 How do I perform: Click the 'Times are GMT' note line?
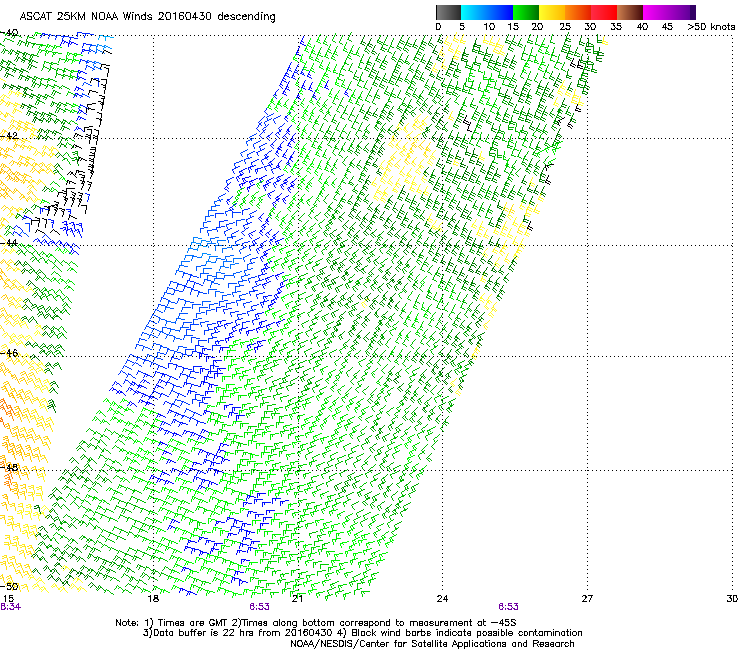(316, 623)
